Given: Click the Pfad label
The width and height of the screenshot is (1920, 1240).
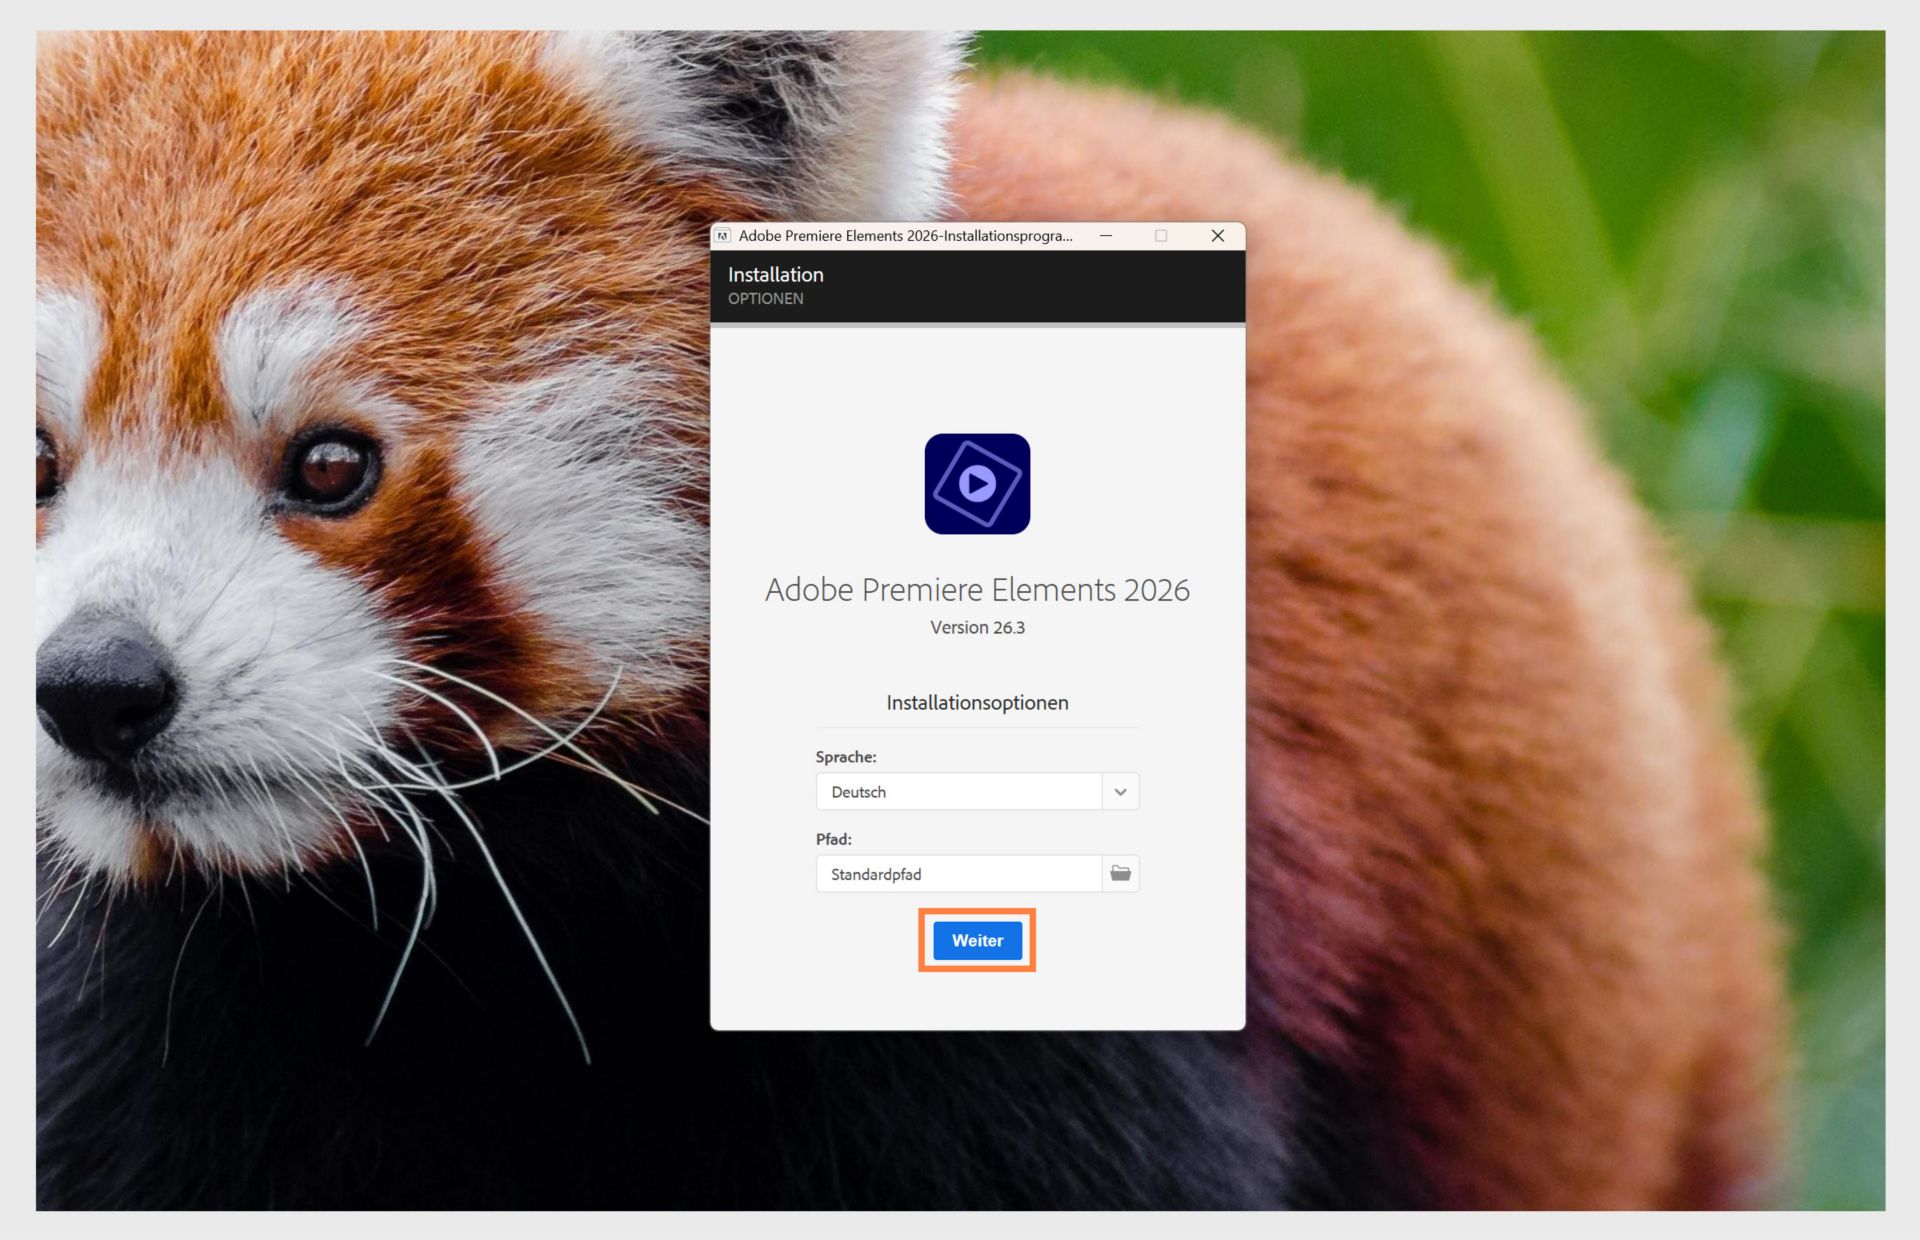Looking at the screenshot, I should pos(833,839).
